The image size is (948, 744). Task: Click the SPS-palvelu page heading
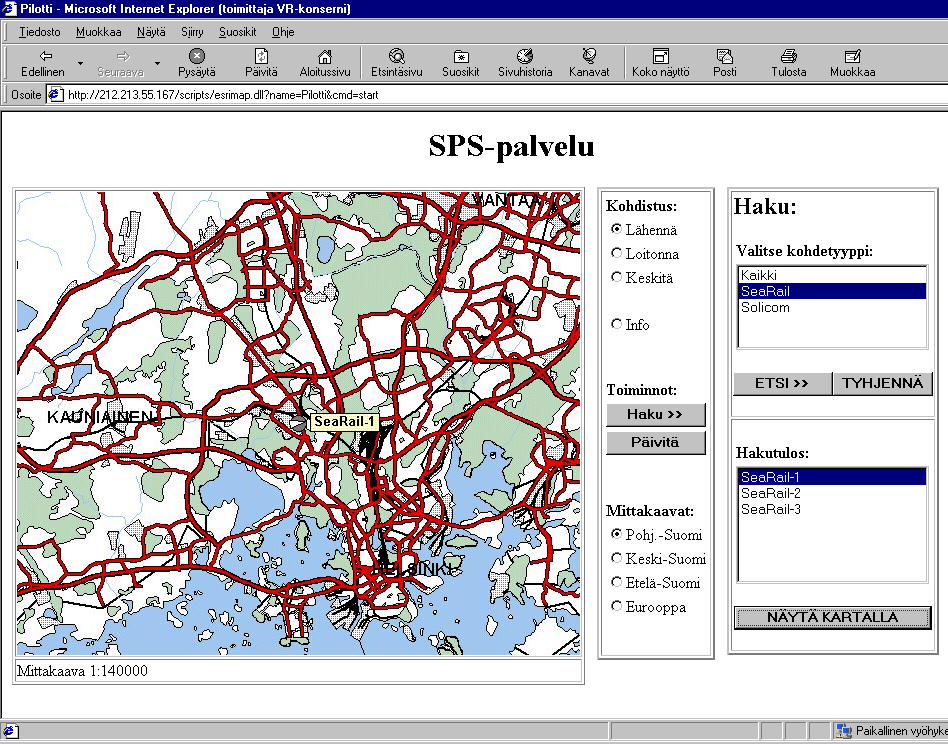point(511,146)
